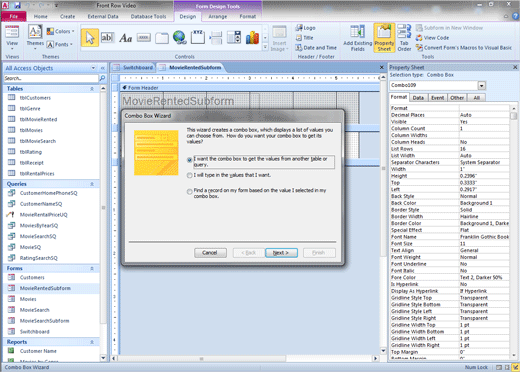This screenshot has width=520, height=372.
Task: Switch to Switchboard document tab
Action: pos(133,68)
